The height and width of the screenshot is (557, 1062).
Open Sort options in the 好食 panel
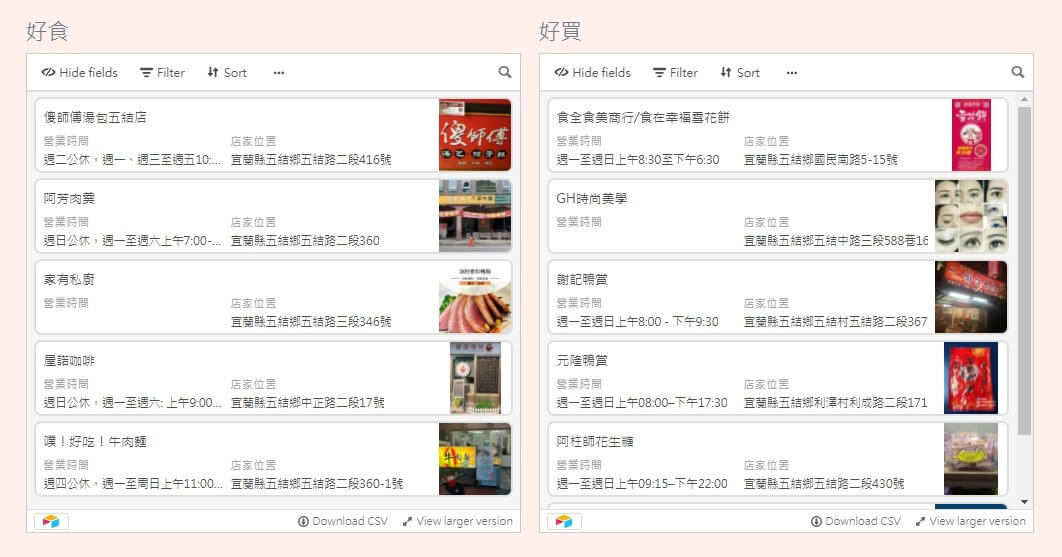point(227,73)
